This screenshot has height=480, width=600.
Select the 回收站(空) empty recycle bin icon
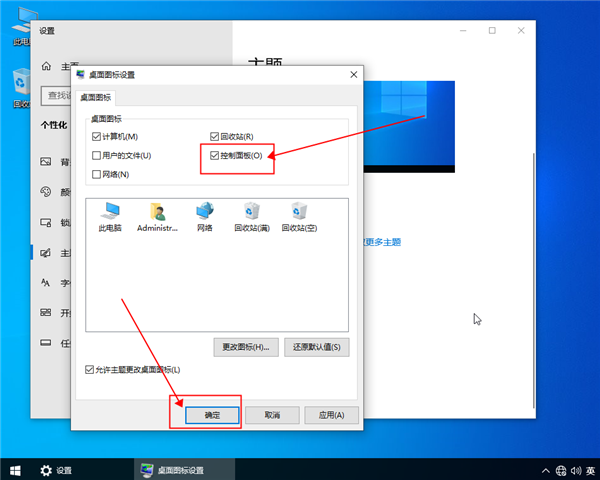coord(299,212)
